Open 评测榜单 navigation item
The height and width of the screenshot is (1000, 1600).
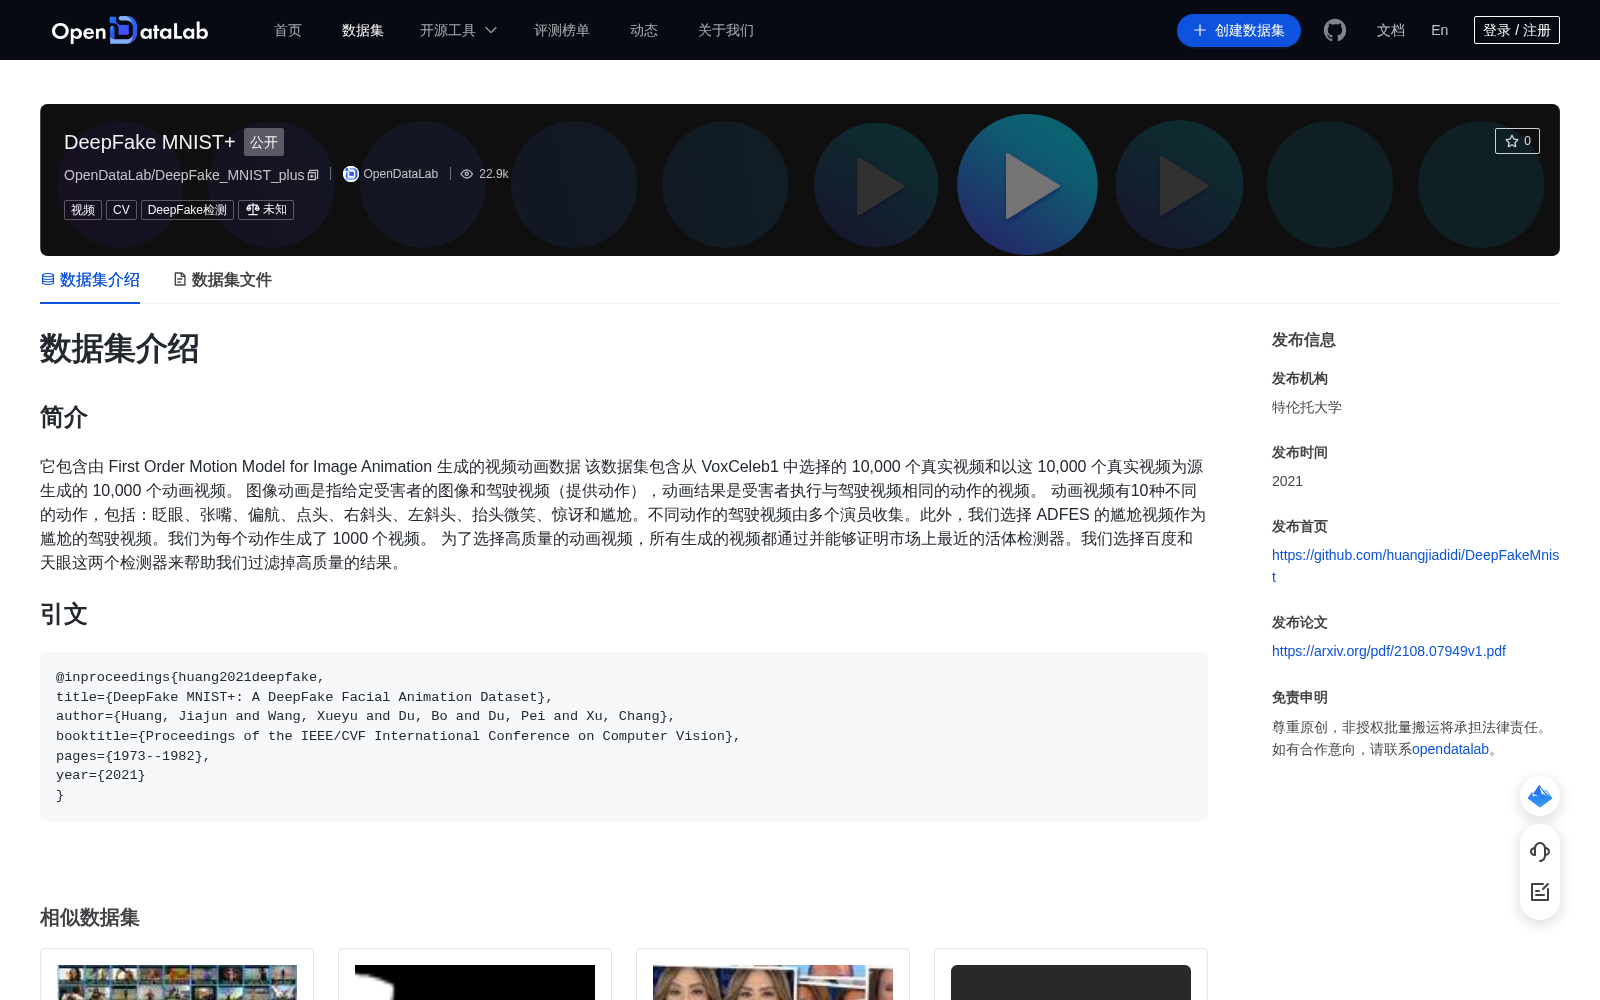562,31
